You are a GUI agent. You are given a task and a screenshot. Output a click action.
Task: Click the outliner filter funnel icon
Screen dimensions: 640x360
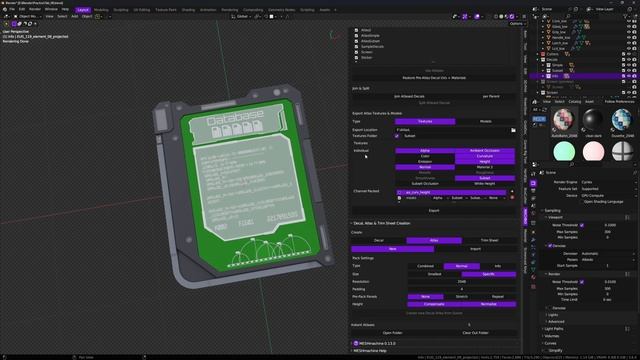(x=625, y=16)
